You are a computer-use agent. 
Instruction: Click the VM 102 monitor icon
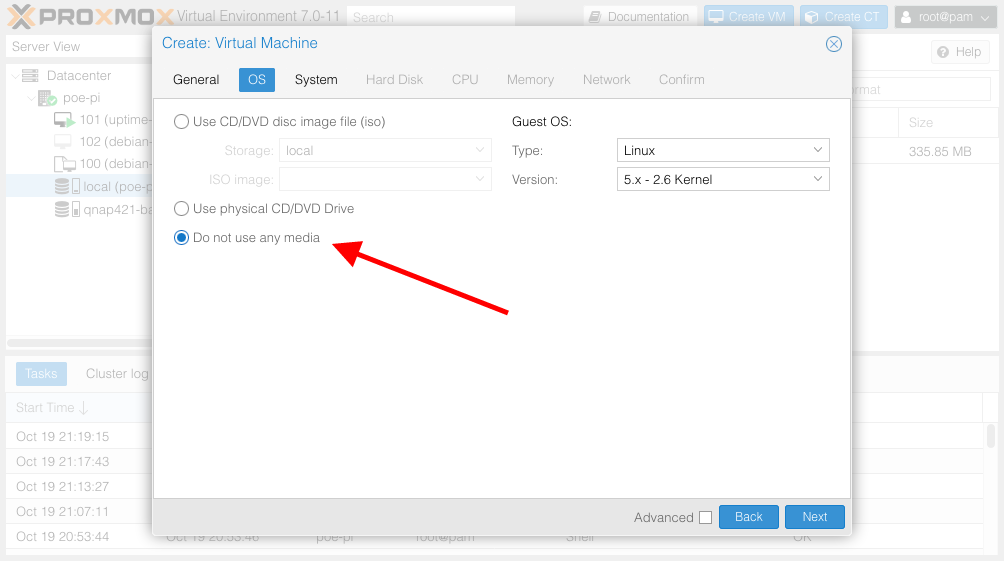point(64,142)
